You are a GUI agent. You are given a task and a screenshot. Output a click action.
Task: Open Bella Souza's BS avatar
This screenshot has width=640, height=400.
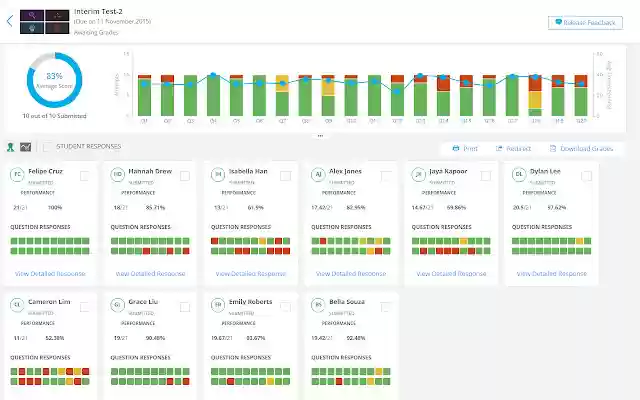coord(318,305)
